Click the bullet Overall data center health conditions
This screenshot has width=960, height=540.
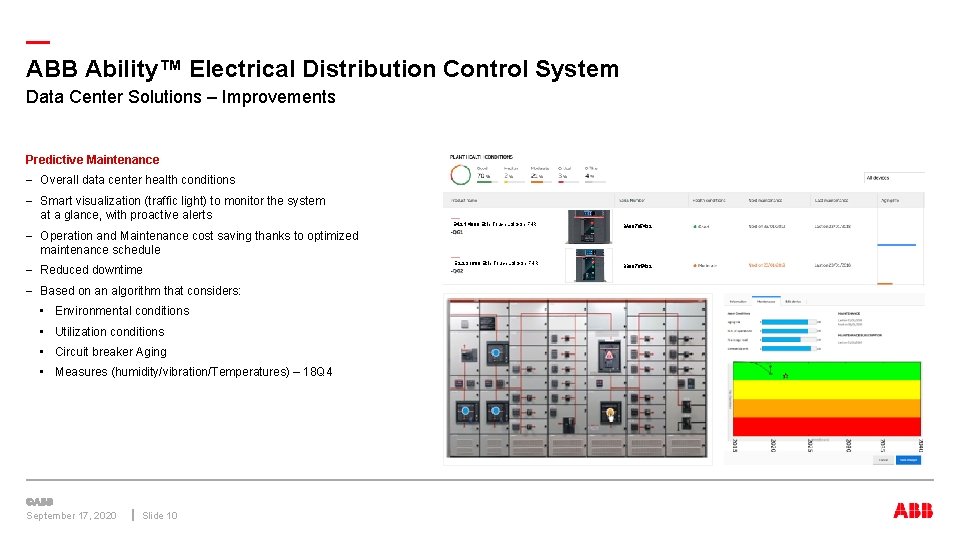tap(138, 180)
